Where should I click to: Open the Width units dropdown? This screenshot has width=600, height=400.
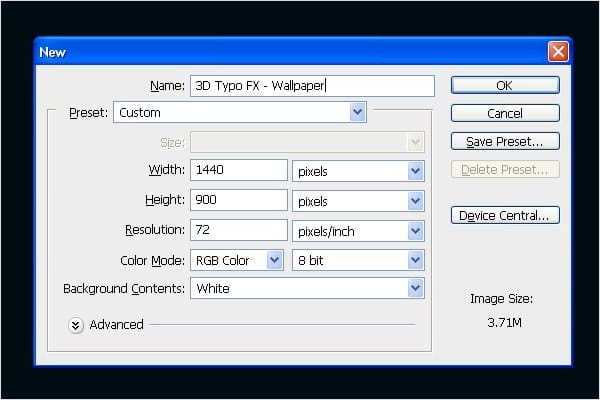coord(359,171)
